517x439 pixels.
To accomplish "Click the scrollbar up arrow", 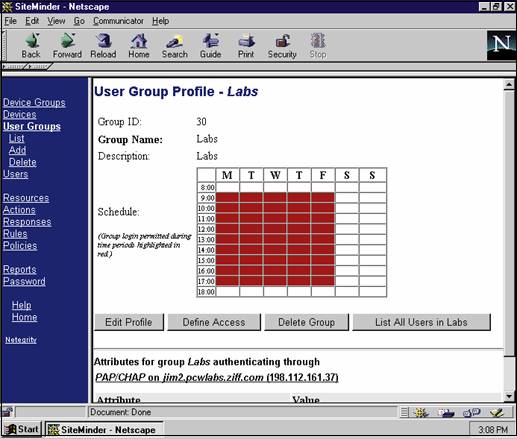I will [509, 85].
